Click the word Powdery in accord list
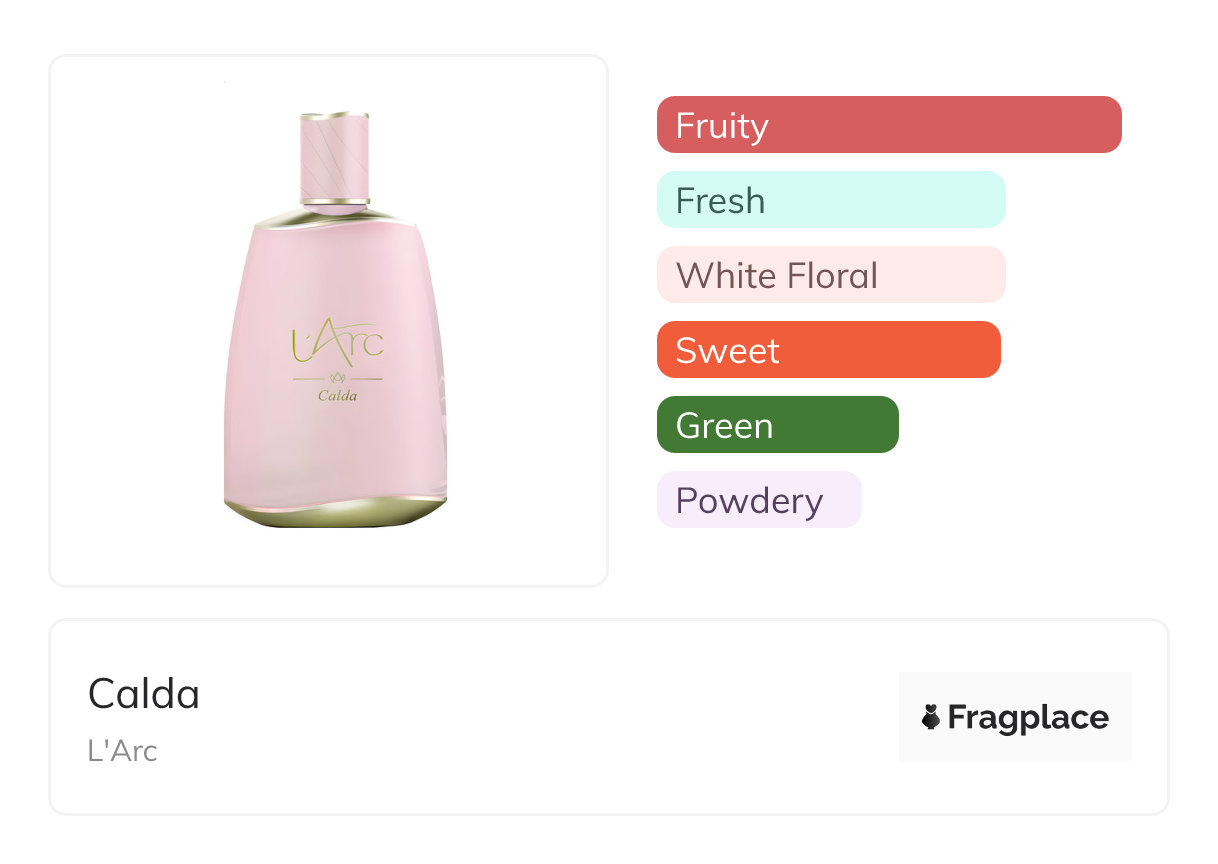 [749, 501]
